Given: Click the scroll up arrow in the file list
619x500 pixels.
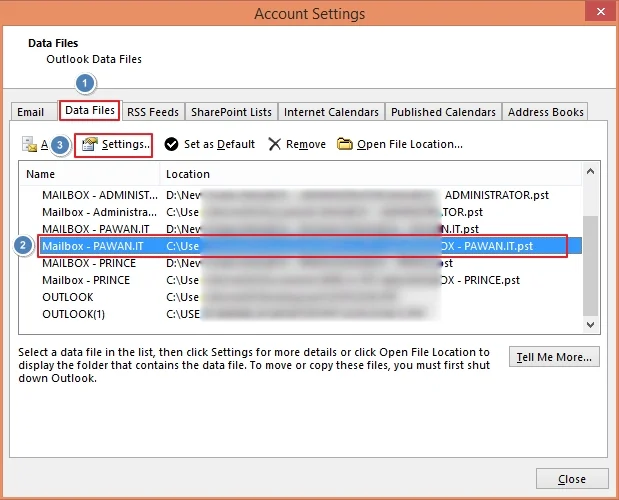Looking at the screenshot, I should (x=590, y=175).
